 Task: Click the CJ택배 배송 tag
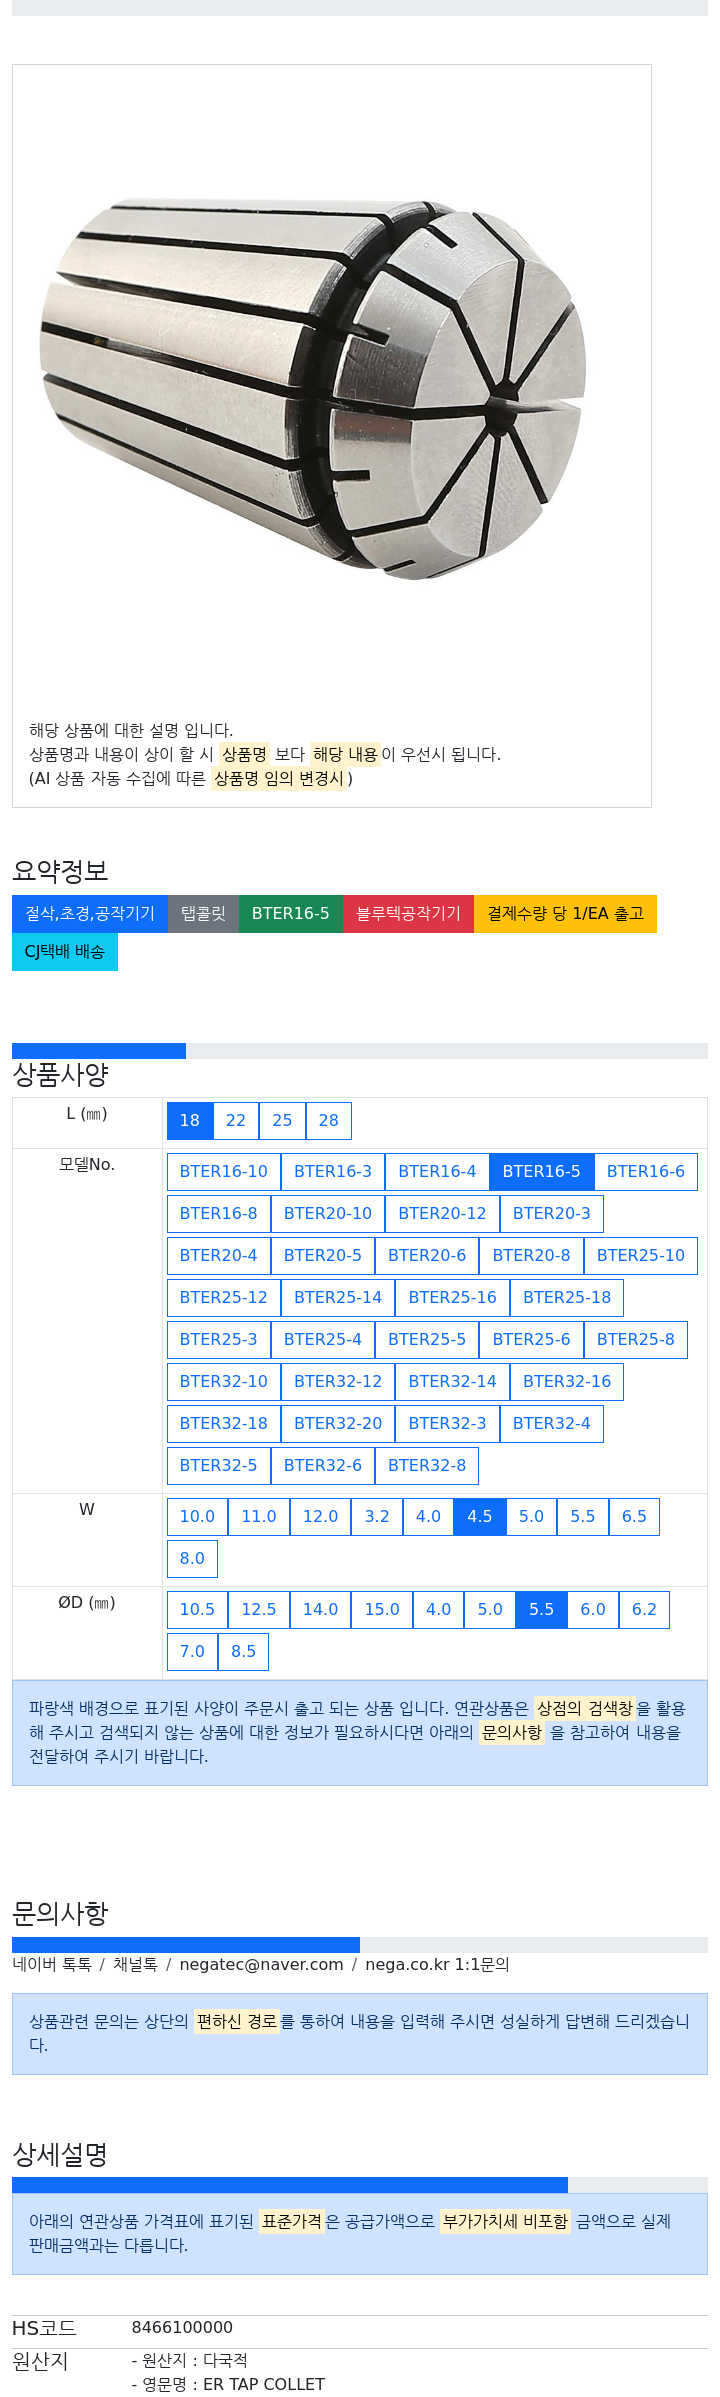pos(65,951)
